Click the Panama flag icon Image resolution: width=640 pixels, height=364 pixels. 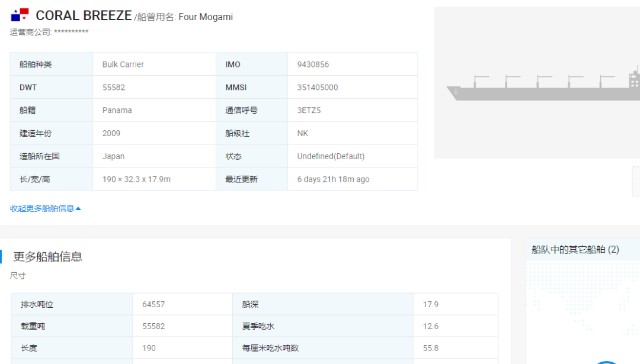(20, 15)
